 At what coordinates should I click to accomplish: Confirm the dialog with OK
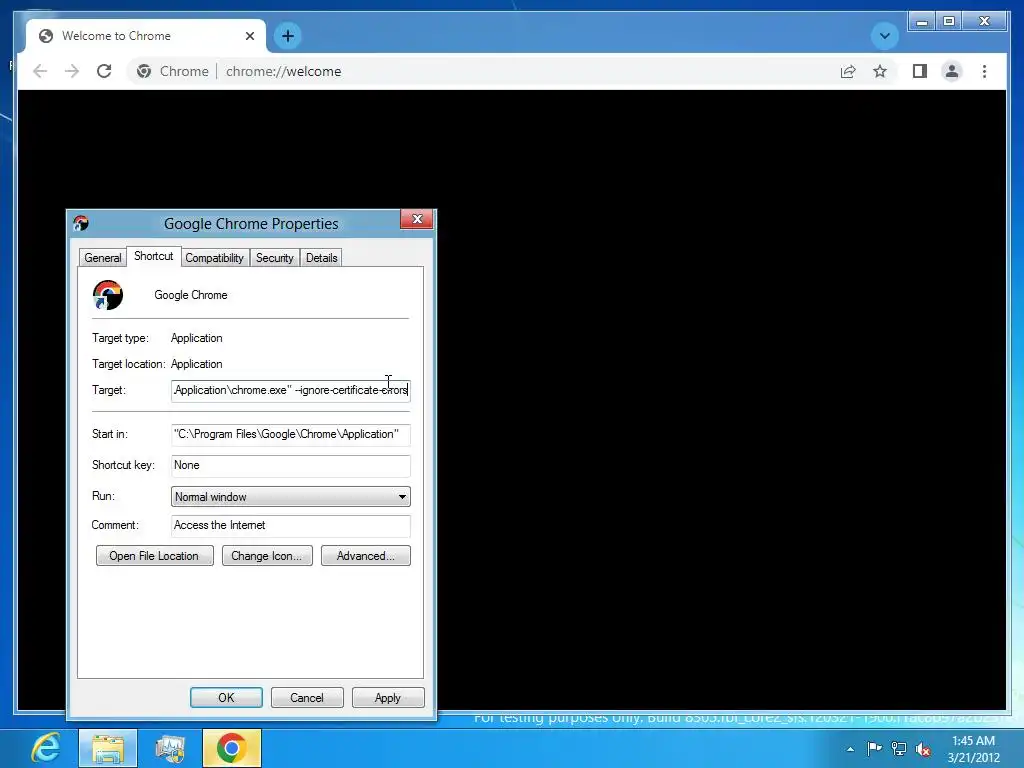pos(226,697)
